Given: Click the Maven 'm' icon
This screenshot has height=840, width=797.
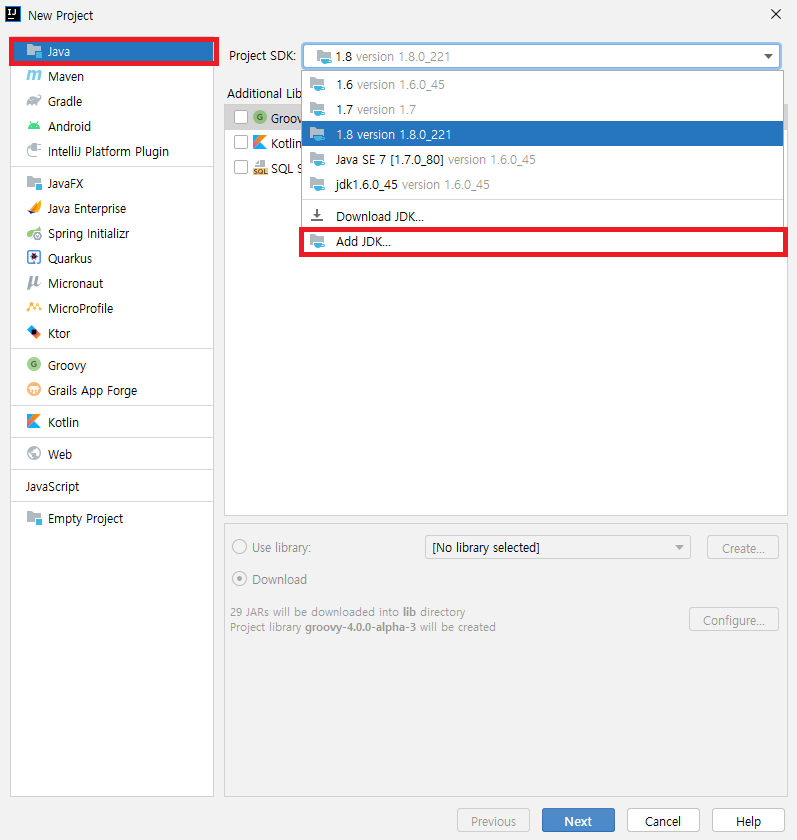Looking at the screenshot, I should coord(34,76).
